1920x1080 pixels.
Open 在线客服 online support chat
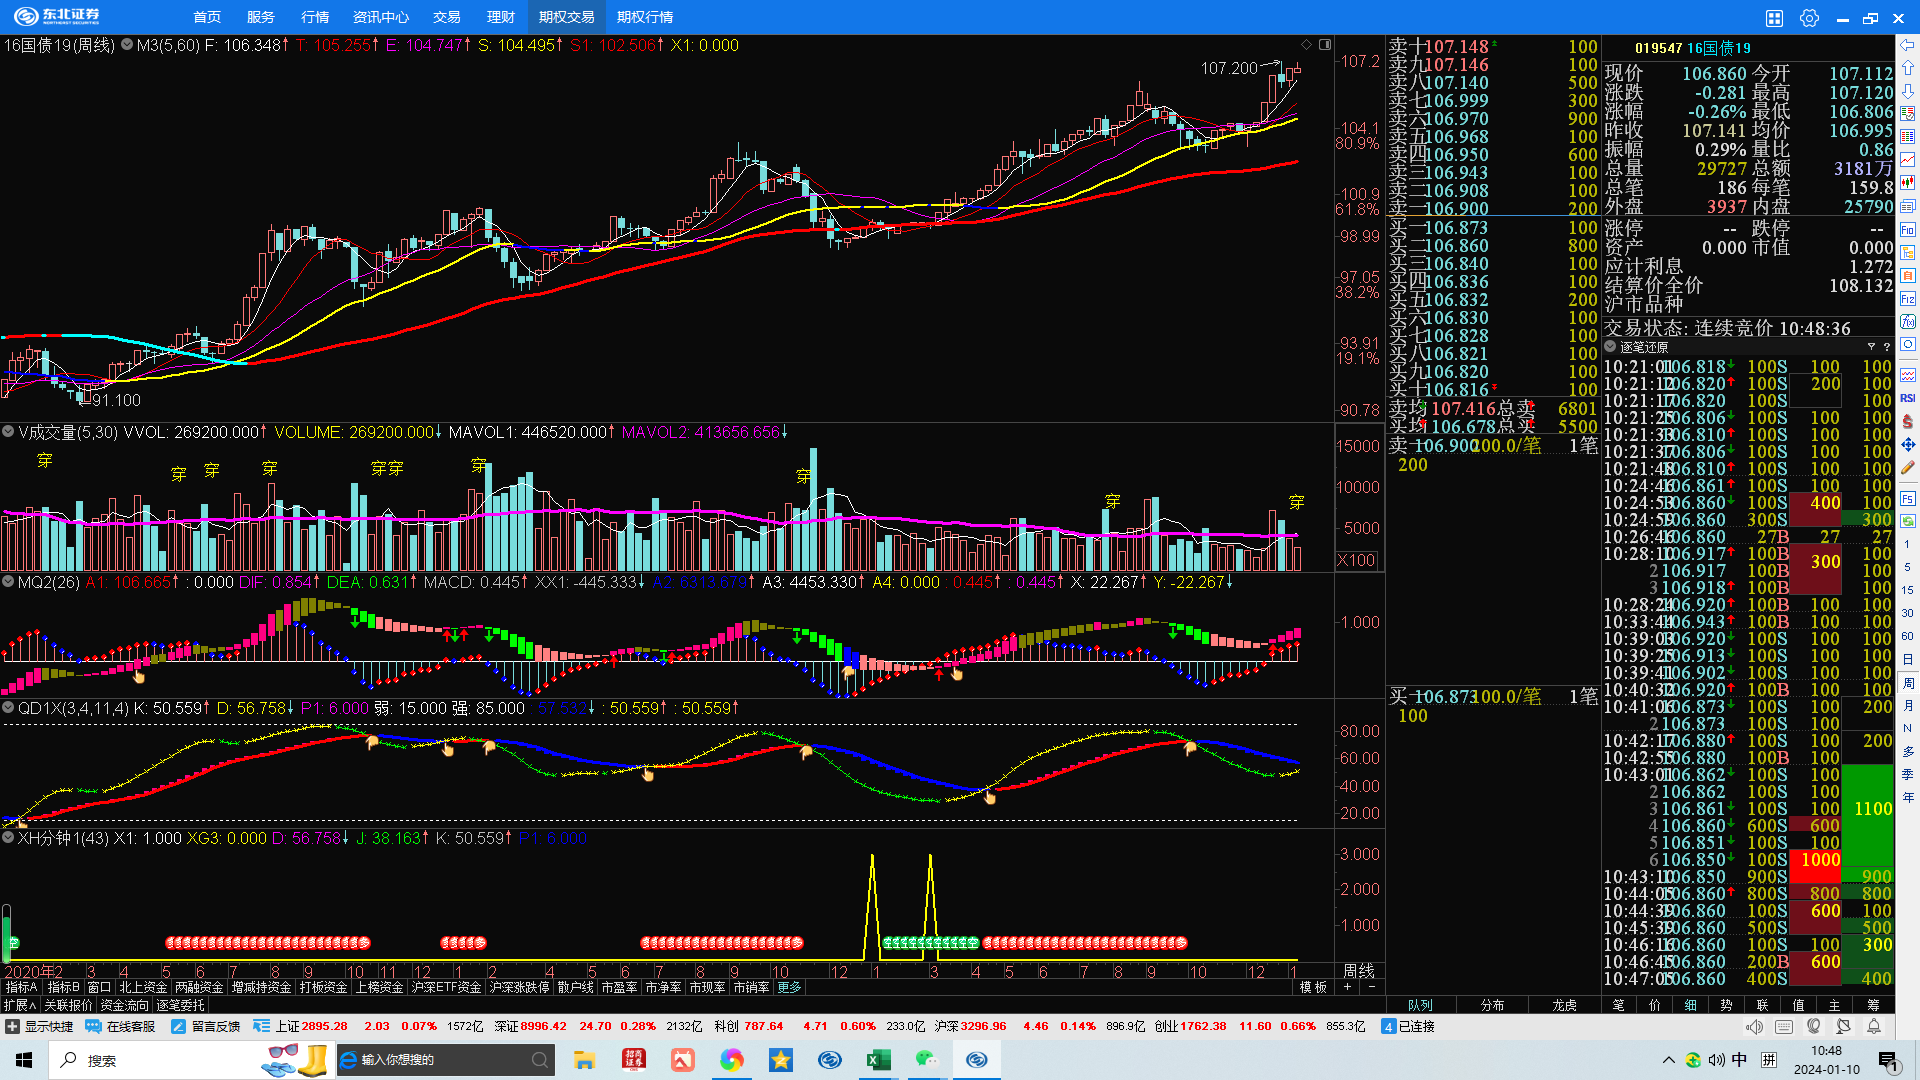[x=120, y=1026]
